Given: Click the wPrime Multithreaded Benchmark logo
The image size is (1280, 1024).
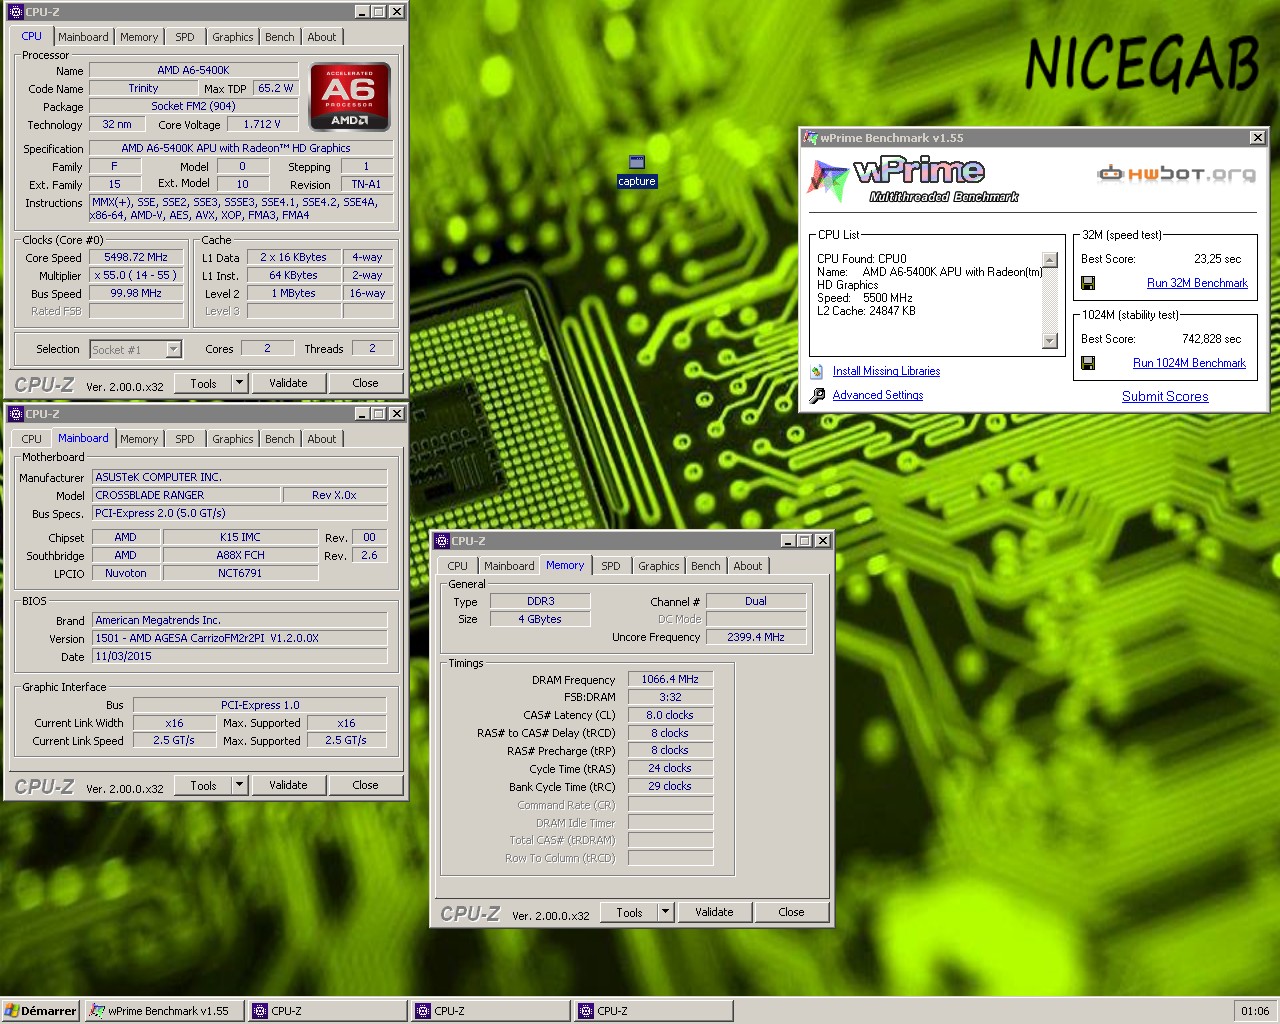Looking at the screenshot, I should (913, 180).
